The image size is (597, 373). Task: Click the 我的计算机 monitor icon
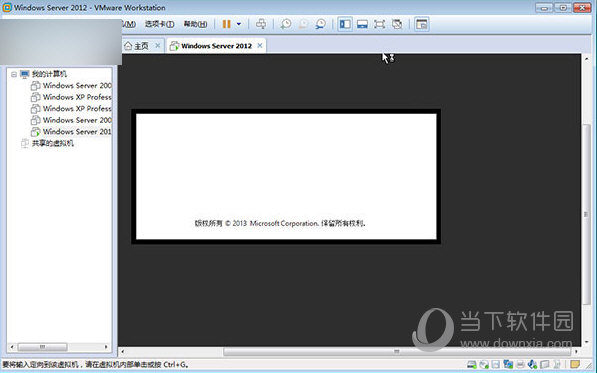25,74
